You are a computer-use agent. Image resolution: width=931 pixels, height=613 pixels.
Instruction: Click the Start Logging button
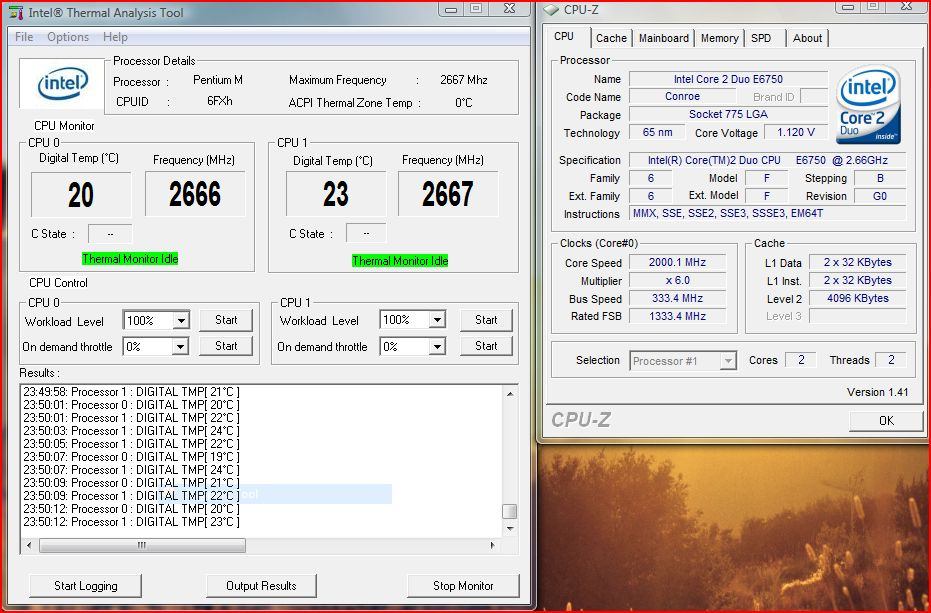pos(86,586)
